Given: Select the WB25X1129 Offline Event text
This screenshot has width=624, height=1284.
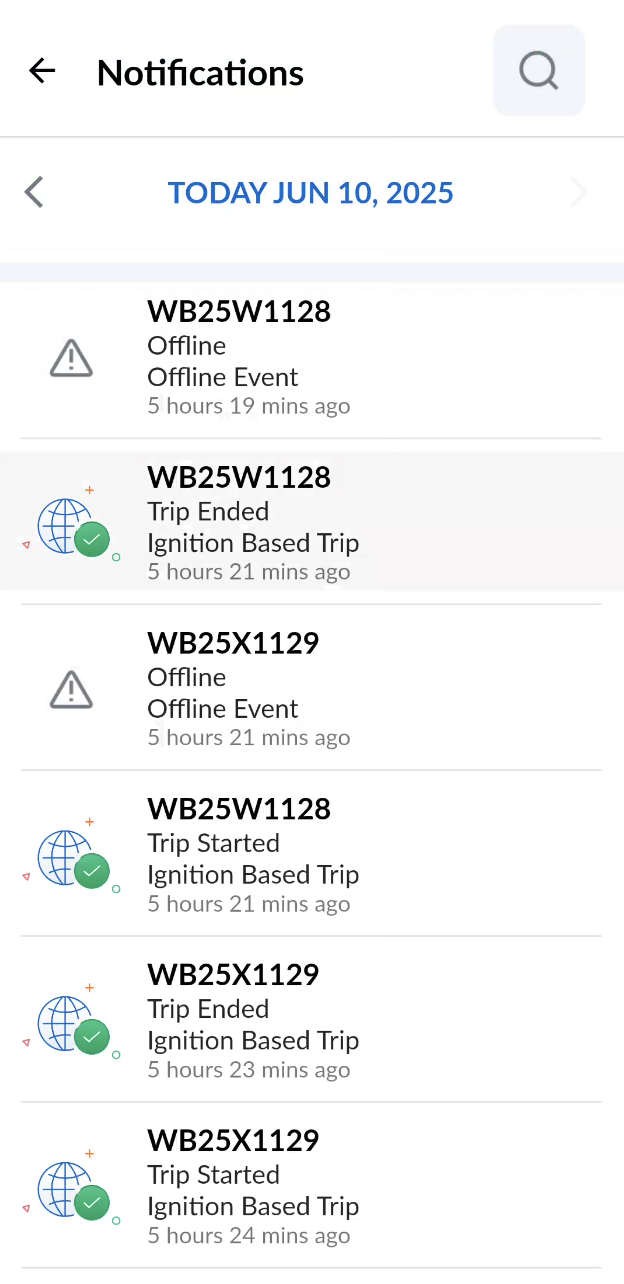Looking at the screenshot, I should coord(223,709).
